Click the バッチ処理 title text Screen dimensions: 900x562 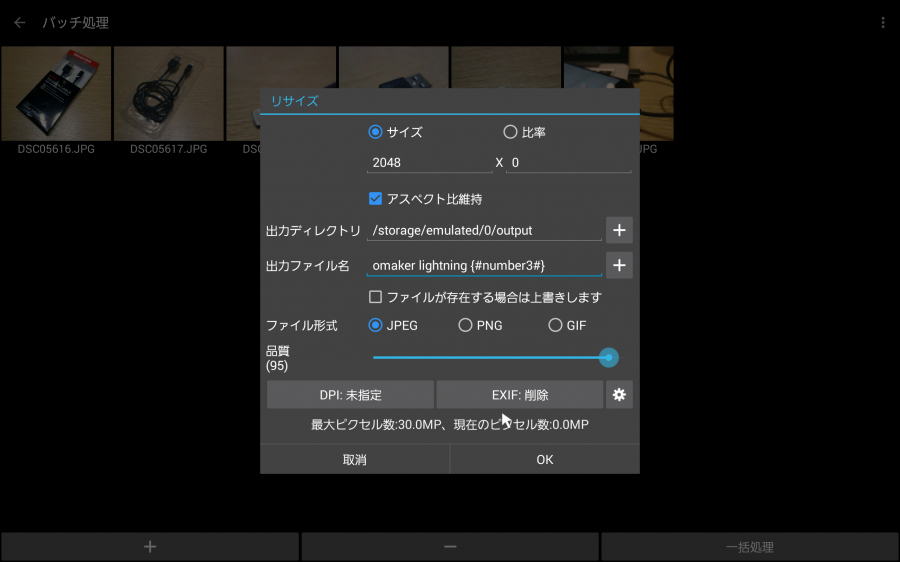pos(76,22)
